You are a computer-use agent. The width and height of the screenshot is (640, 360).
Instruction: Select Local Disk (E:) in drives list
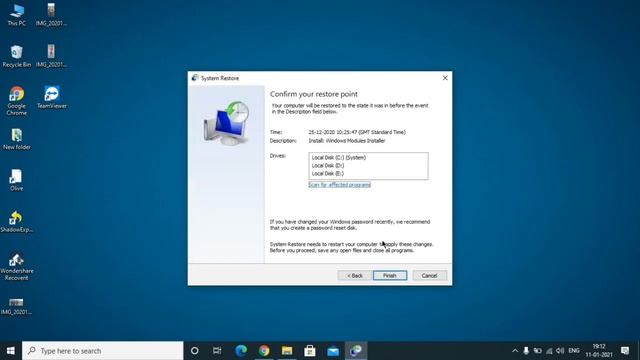[x=328, y=173]
